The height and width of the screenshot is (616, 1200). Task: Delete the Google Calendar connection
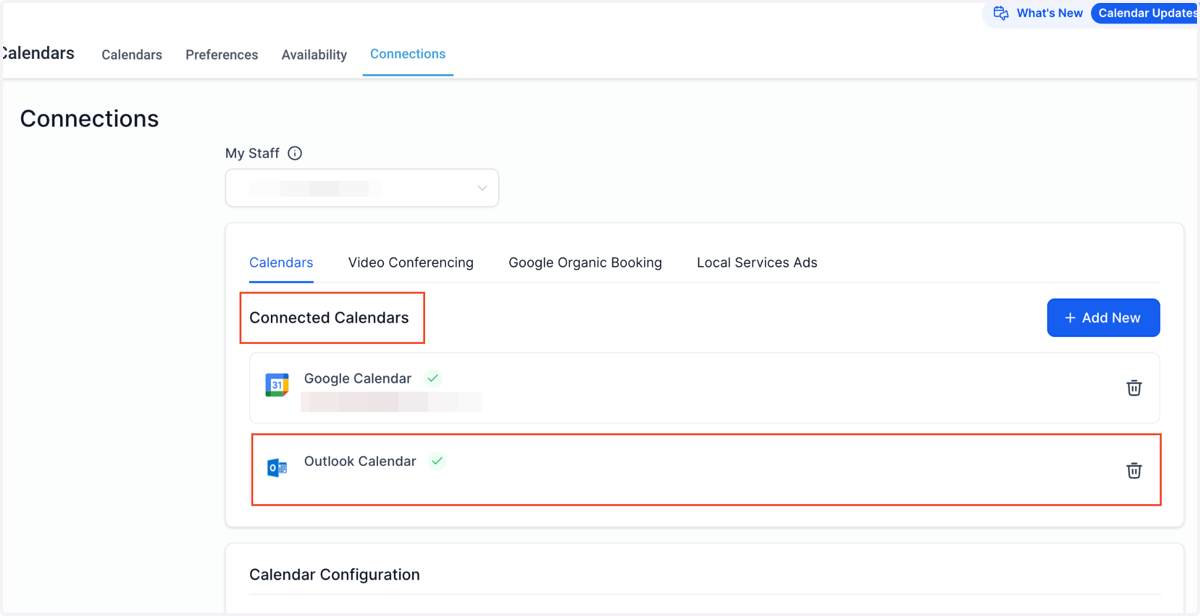1134,388
